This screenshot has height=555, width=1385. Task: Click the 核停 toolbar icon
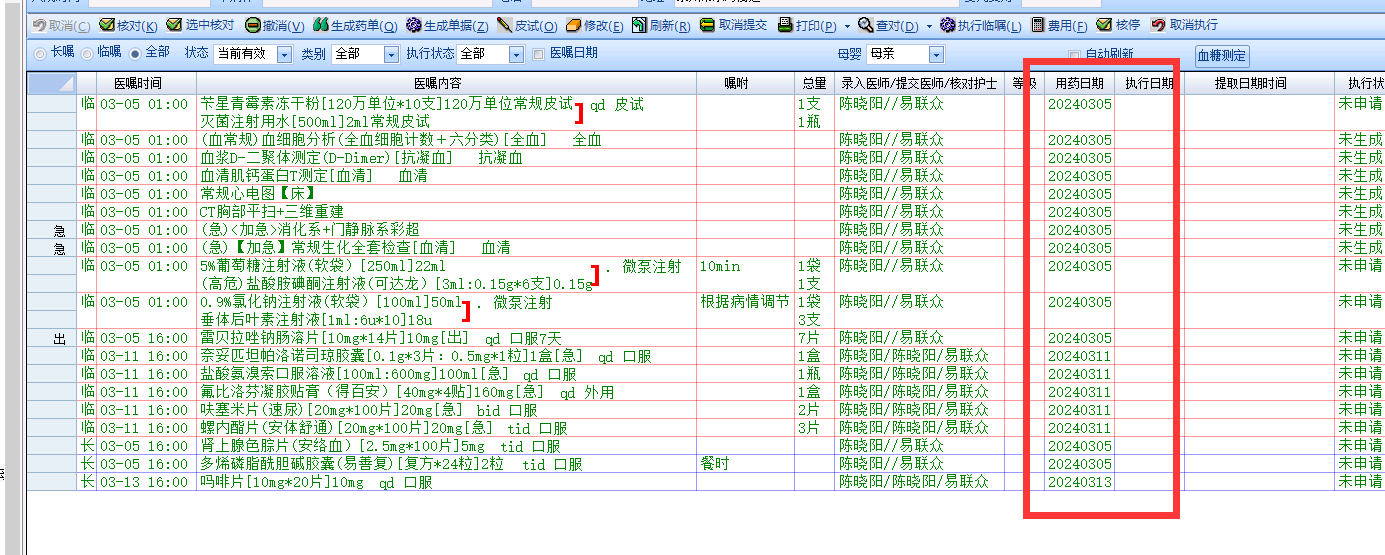pos(1104,25)
